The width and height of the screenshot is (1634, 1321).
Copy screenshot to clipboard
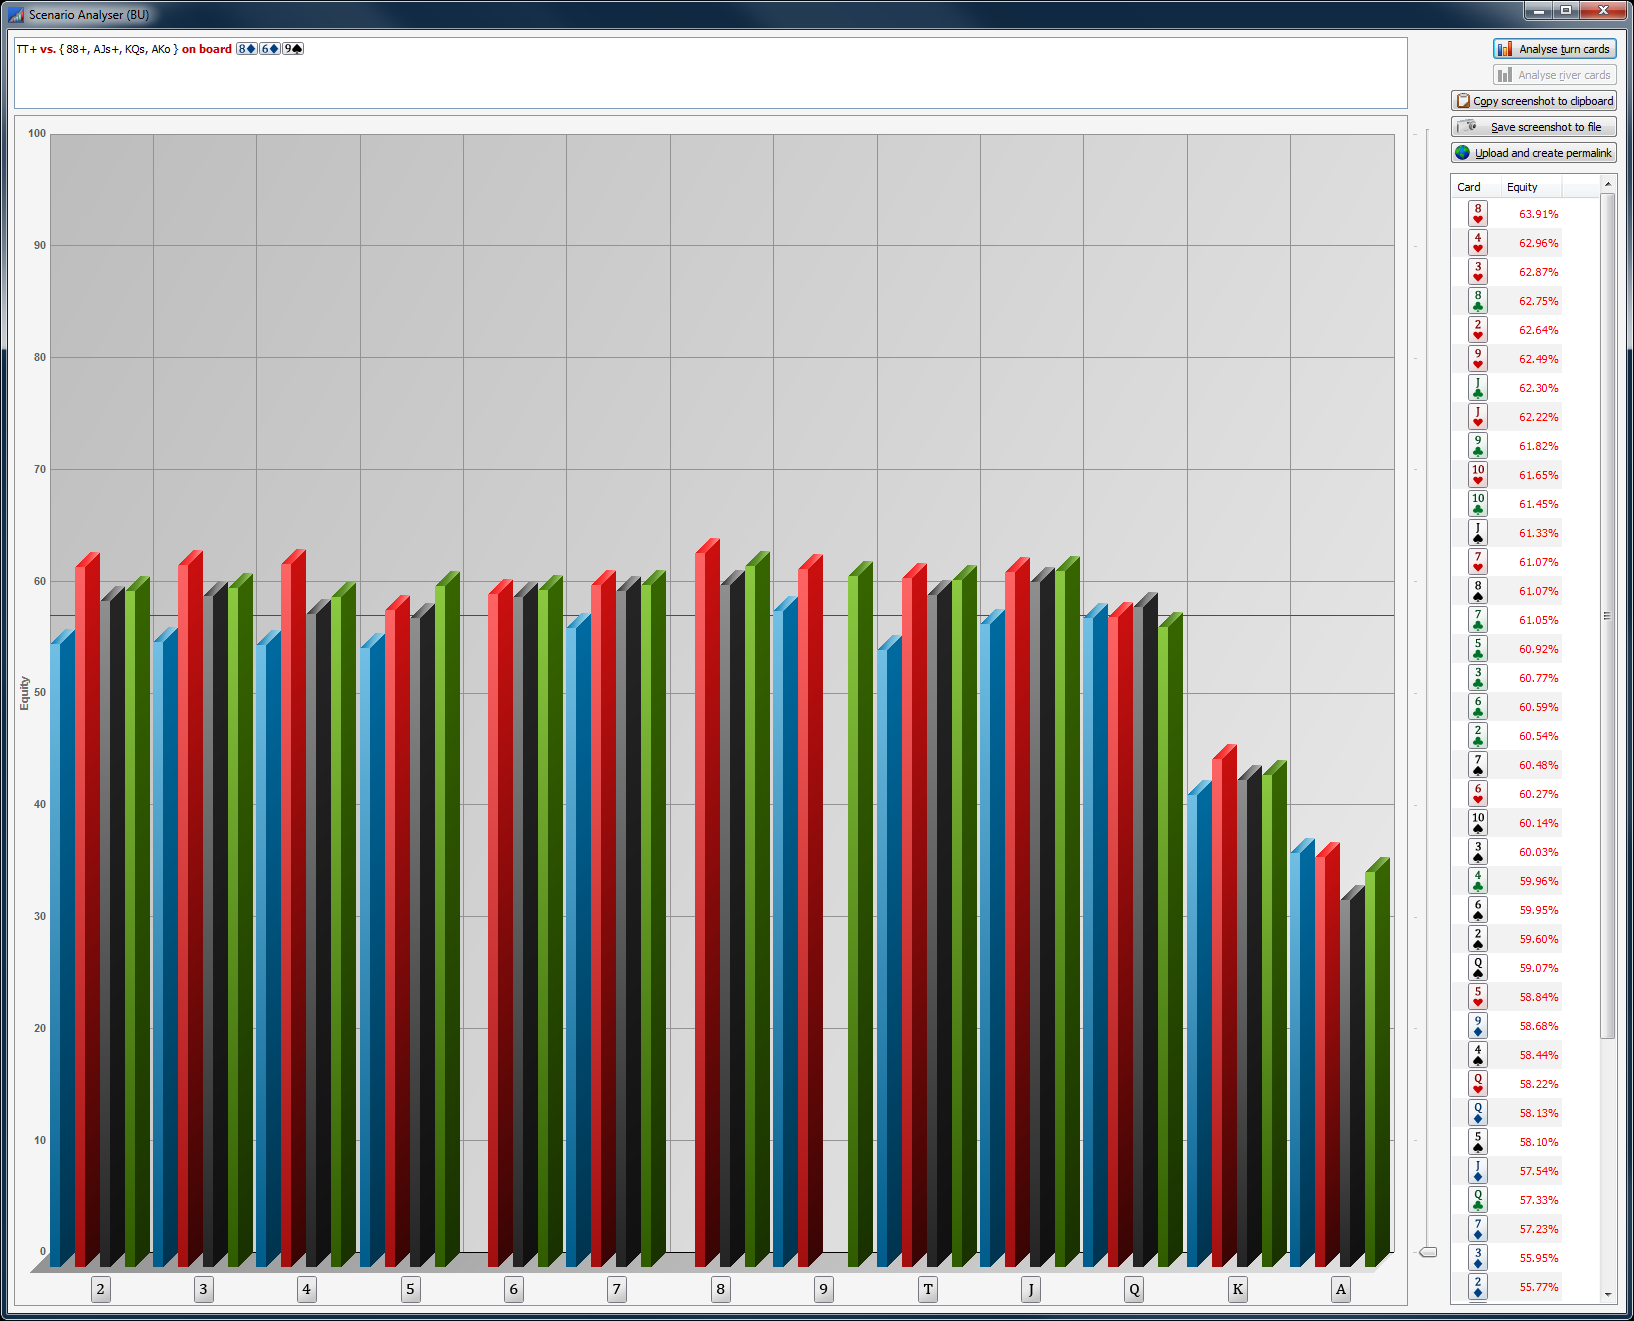coord(1533,101)
